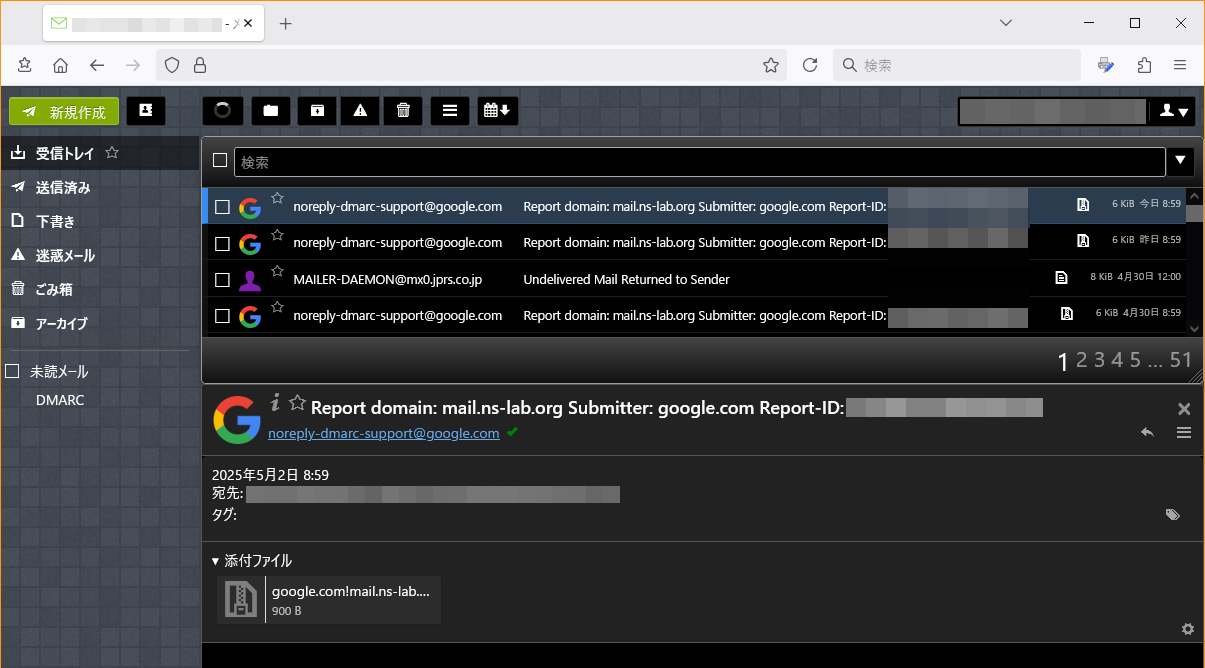Screen dimensions: 1205x668
Task: Click the message view settings gear icon
Action: pyautogui.click(x=1188, y=629)
